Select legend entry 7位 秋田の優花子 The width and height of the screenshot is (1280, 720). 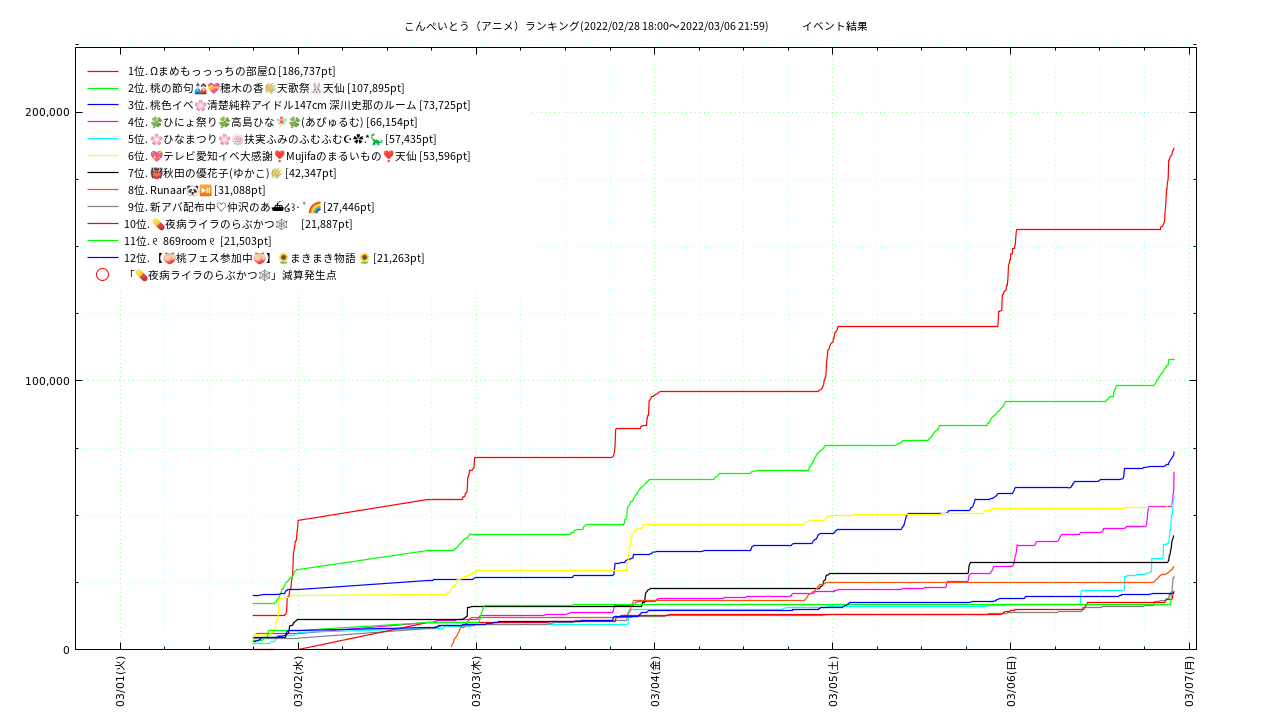click(231, 173)
